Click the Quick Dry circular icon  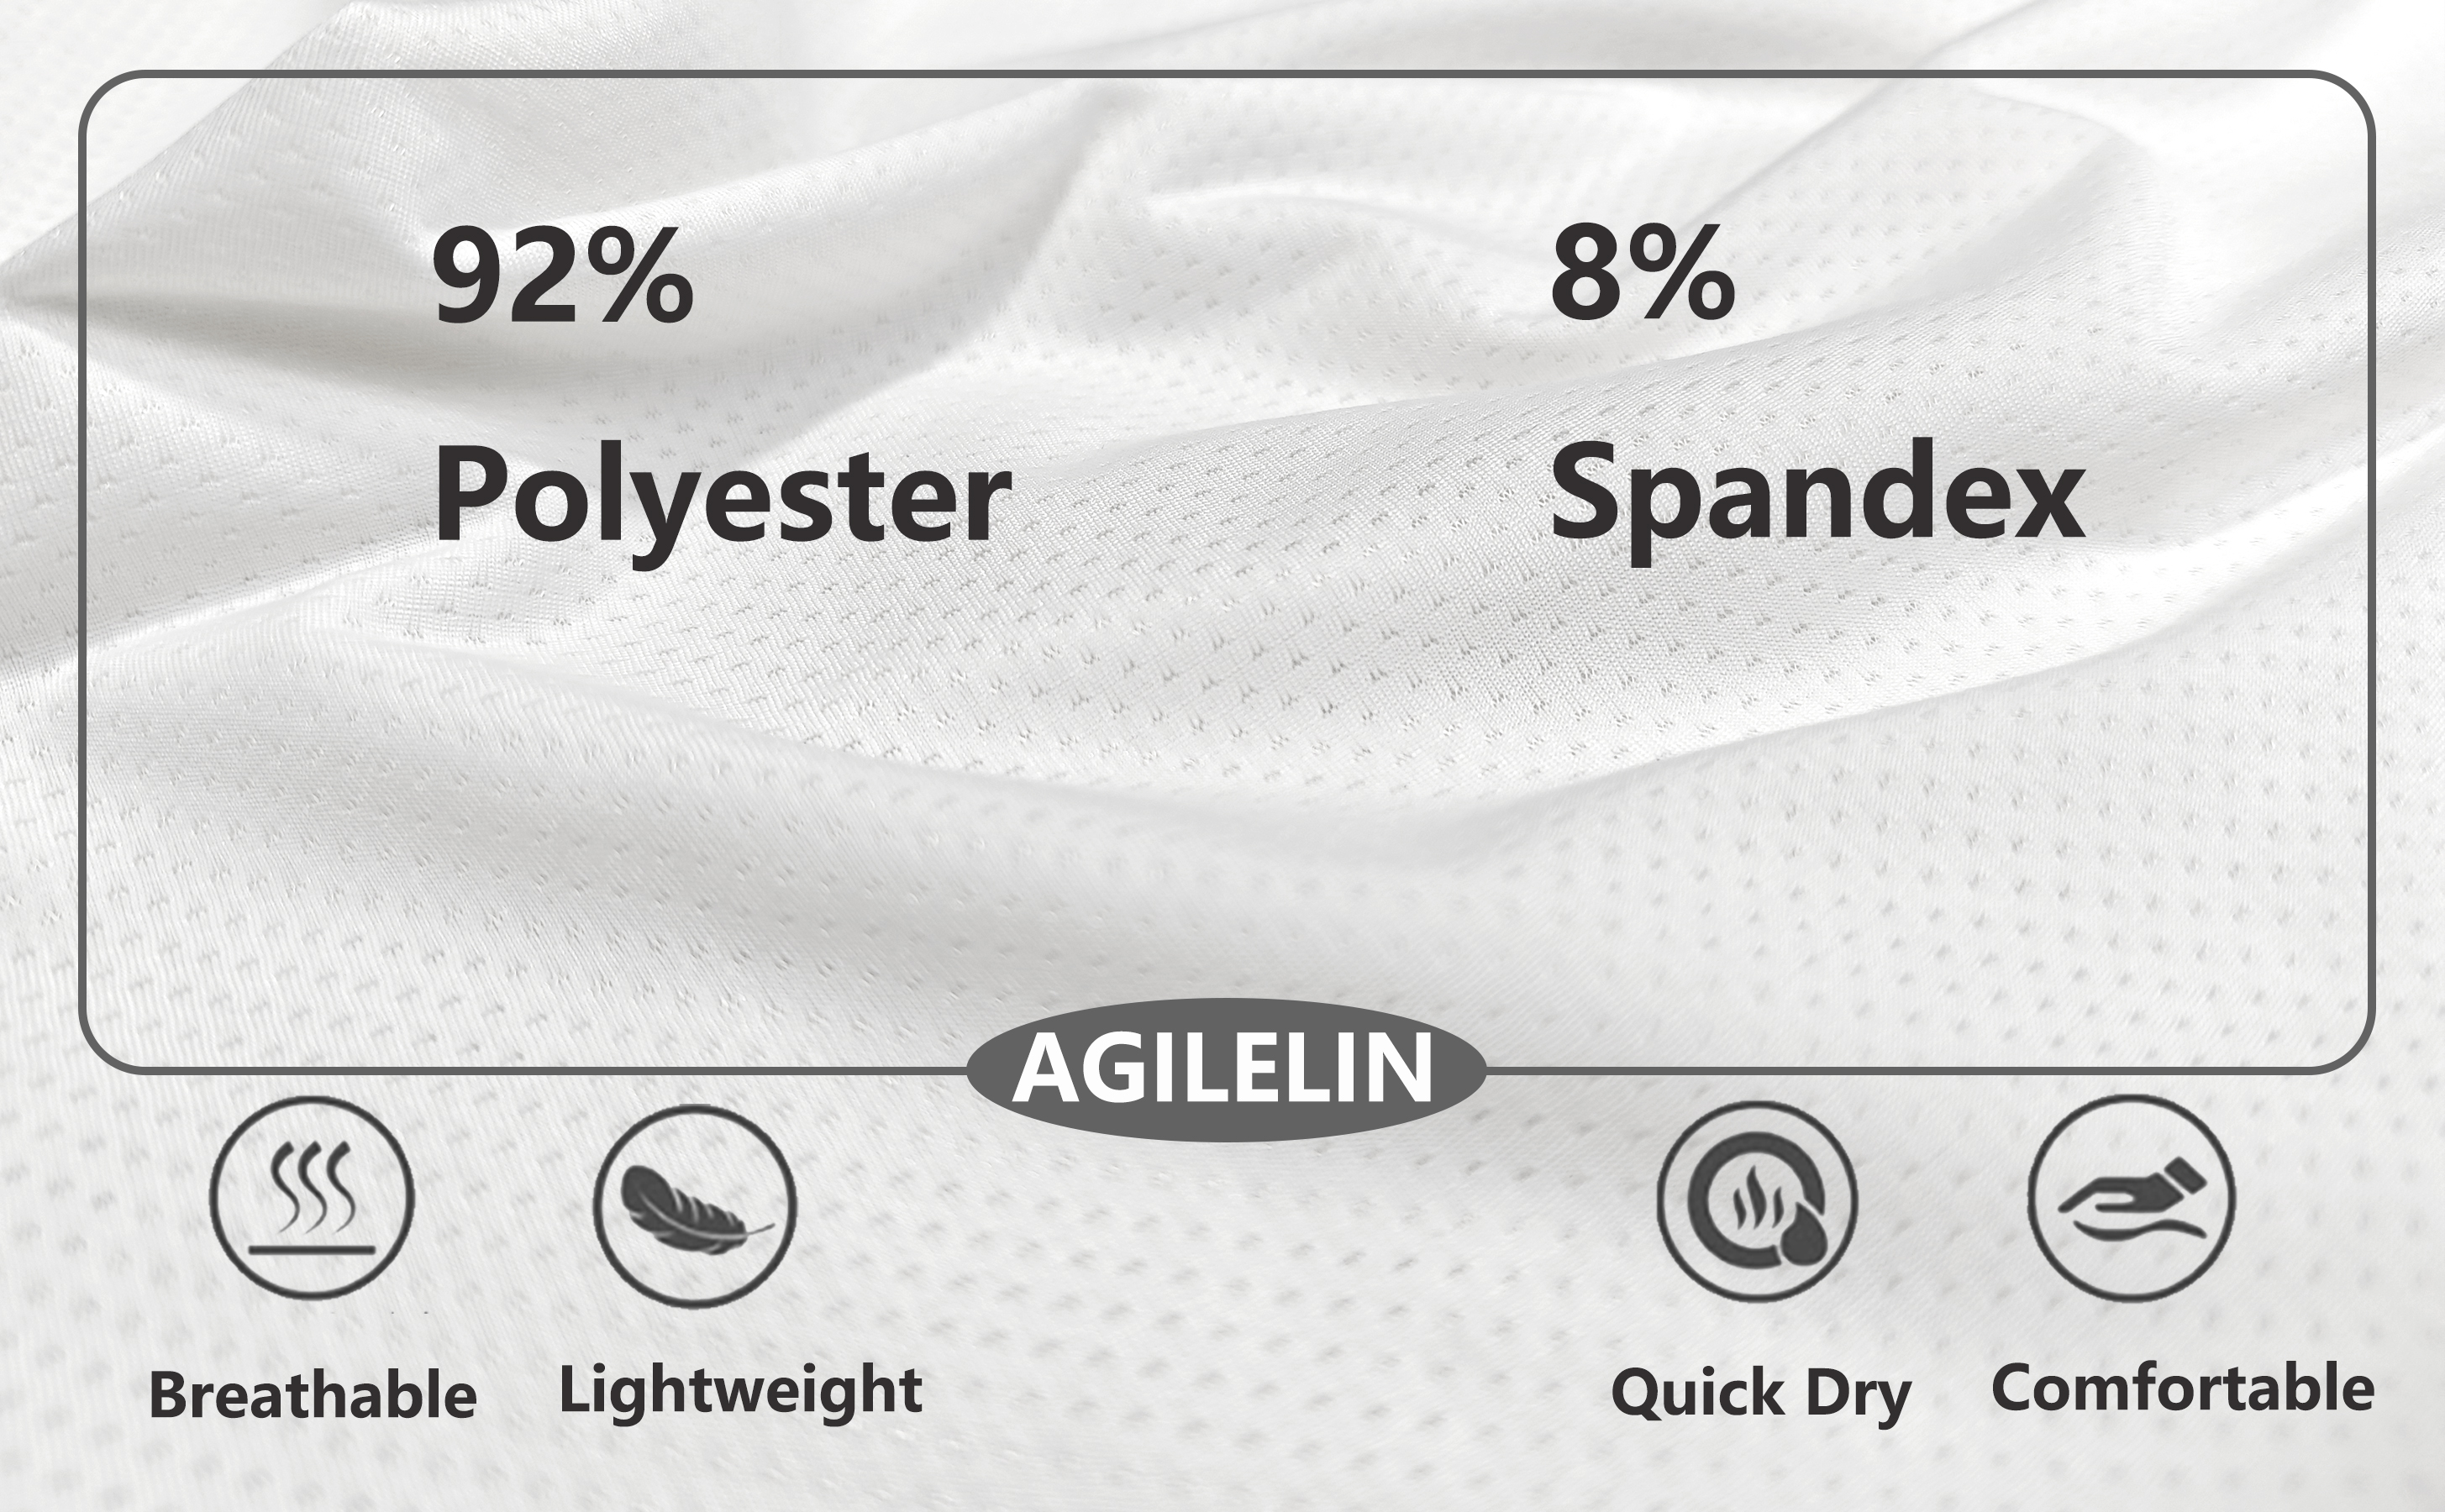[x=1757, y=1201]
